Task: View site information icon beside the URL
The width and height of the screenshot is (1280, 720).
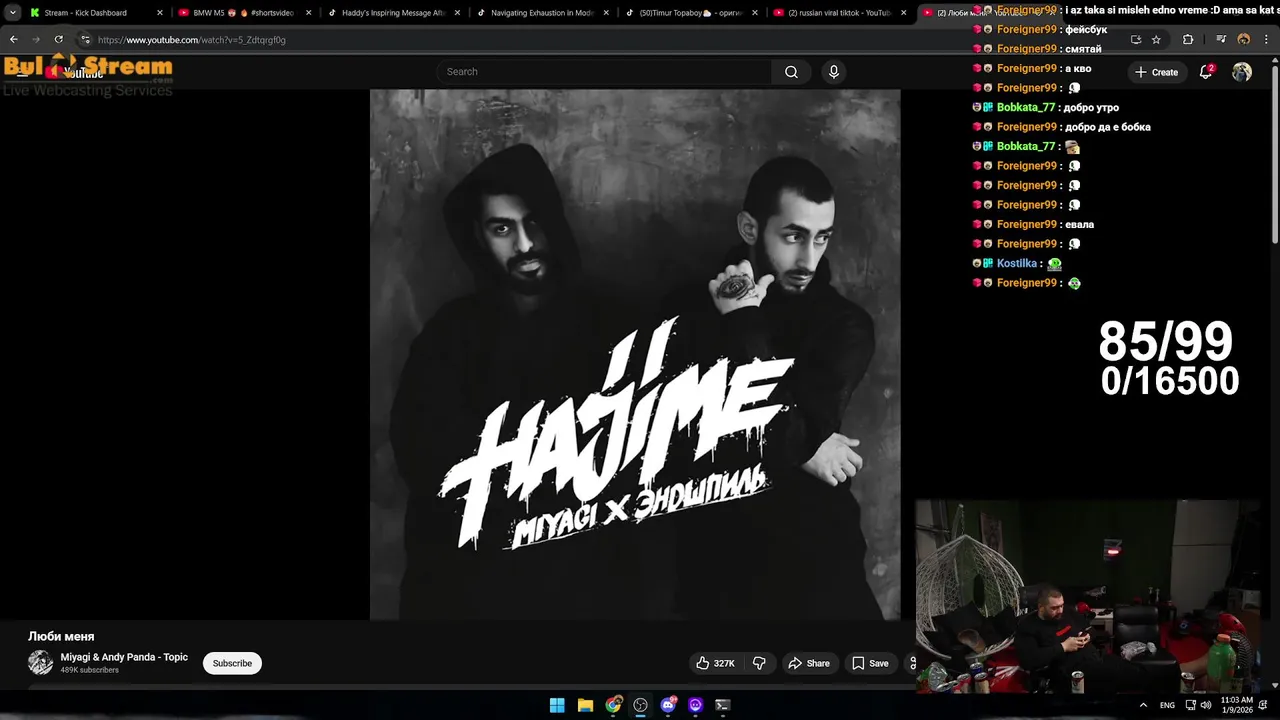Action: pos(86,40)
